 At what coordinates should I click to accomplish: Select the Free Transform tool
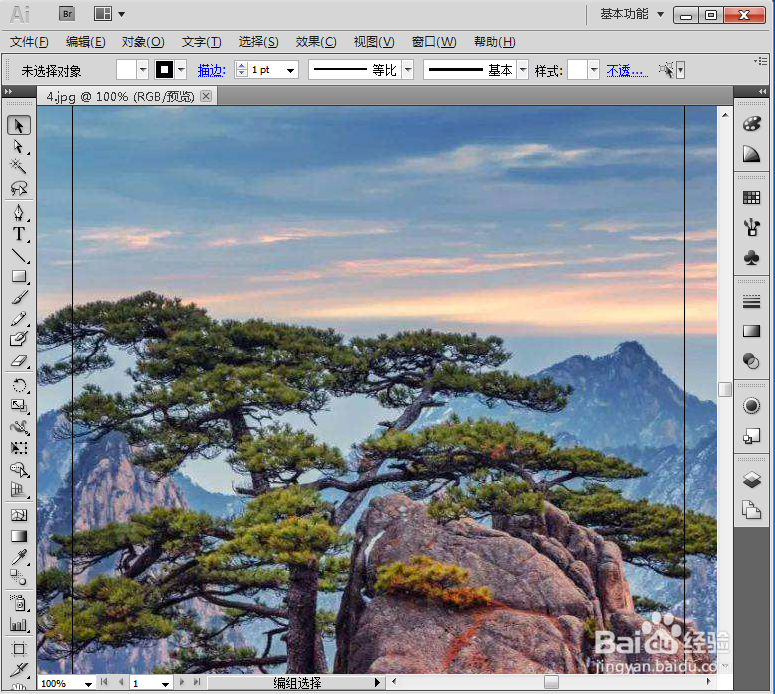19,448
